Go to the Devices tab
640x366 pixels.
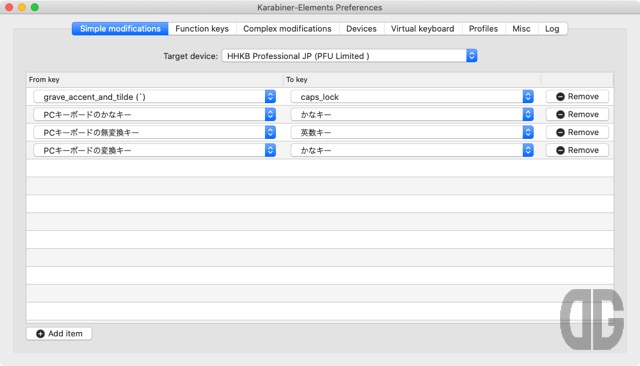point(361,29)
